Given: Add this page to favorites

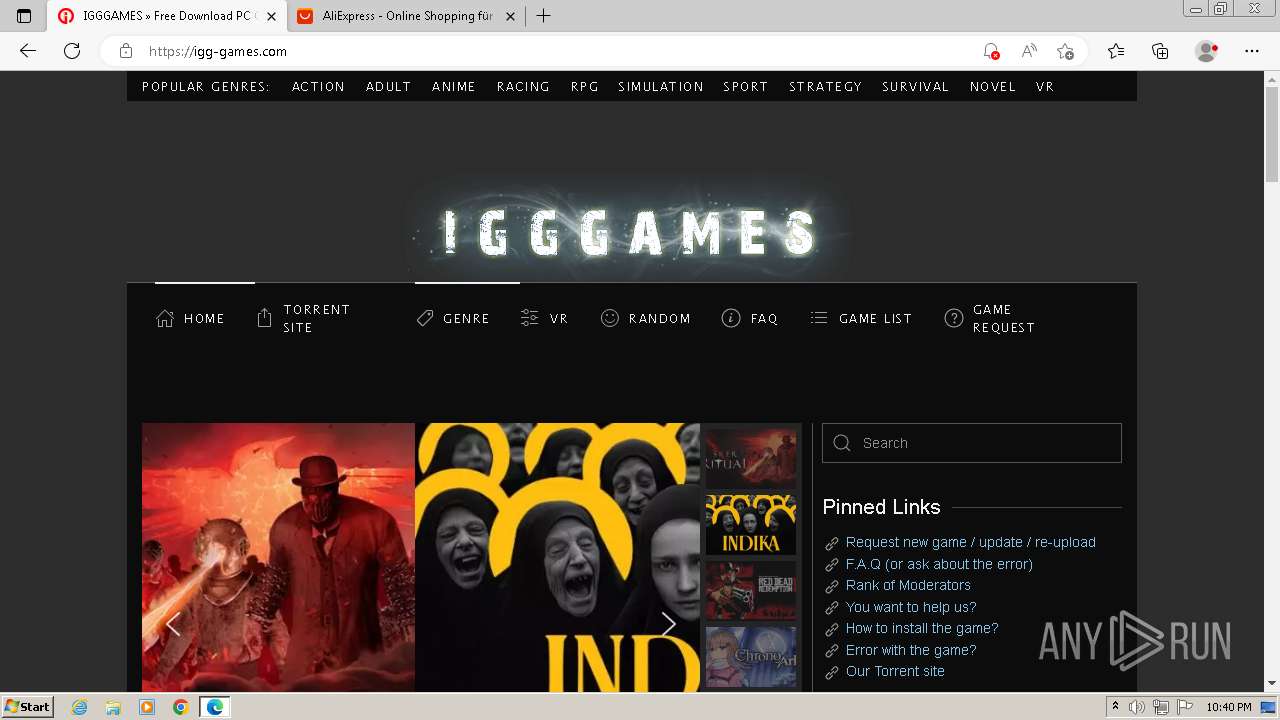Looking at the screenshot, I should pos(1066,51).
